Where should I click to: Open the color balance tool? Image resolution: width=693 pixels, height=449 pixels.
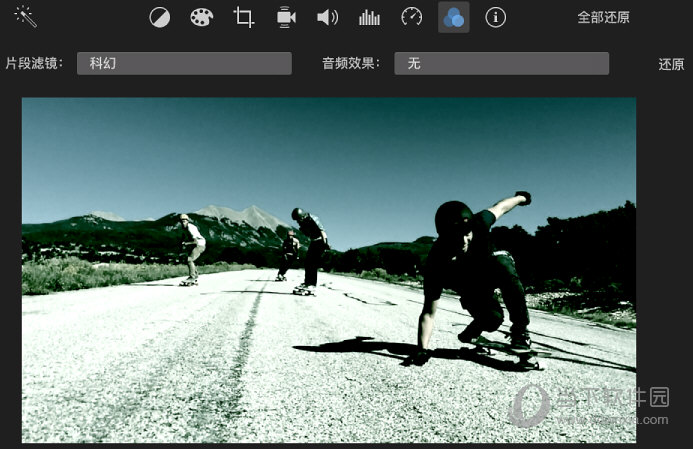pos(160,18)
